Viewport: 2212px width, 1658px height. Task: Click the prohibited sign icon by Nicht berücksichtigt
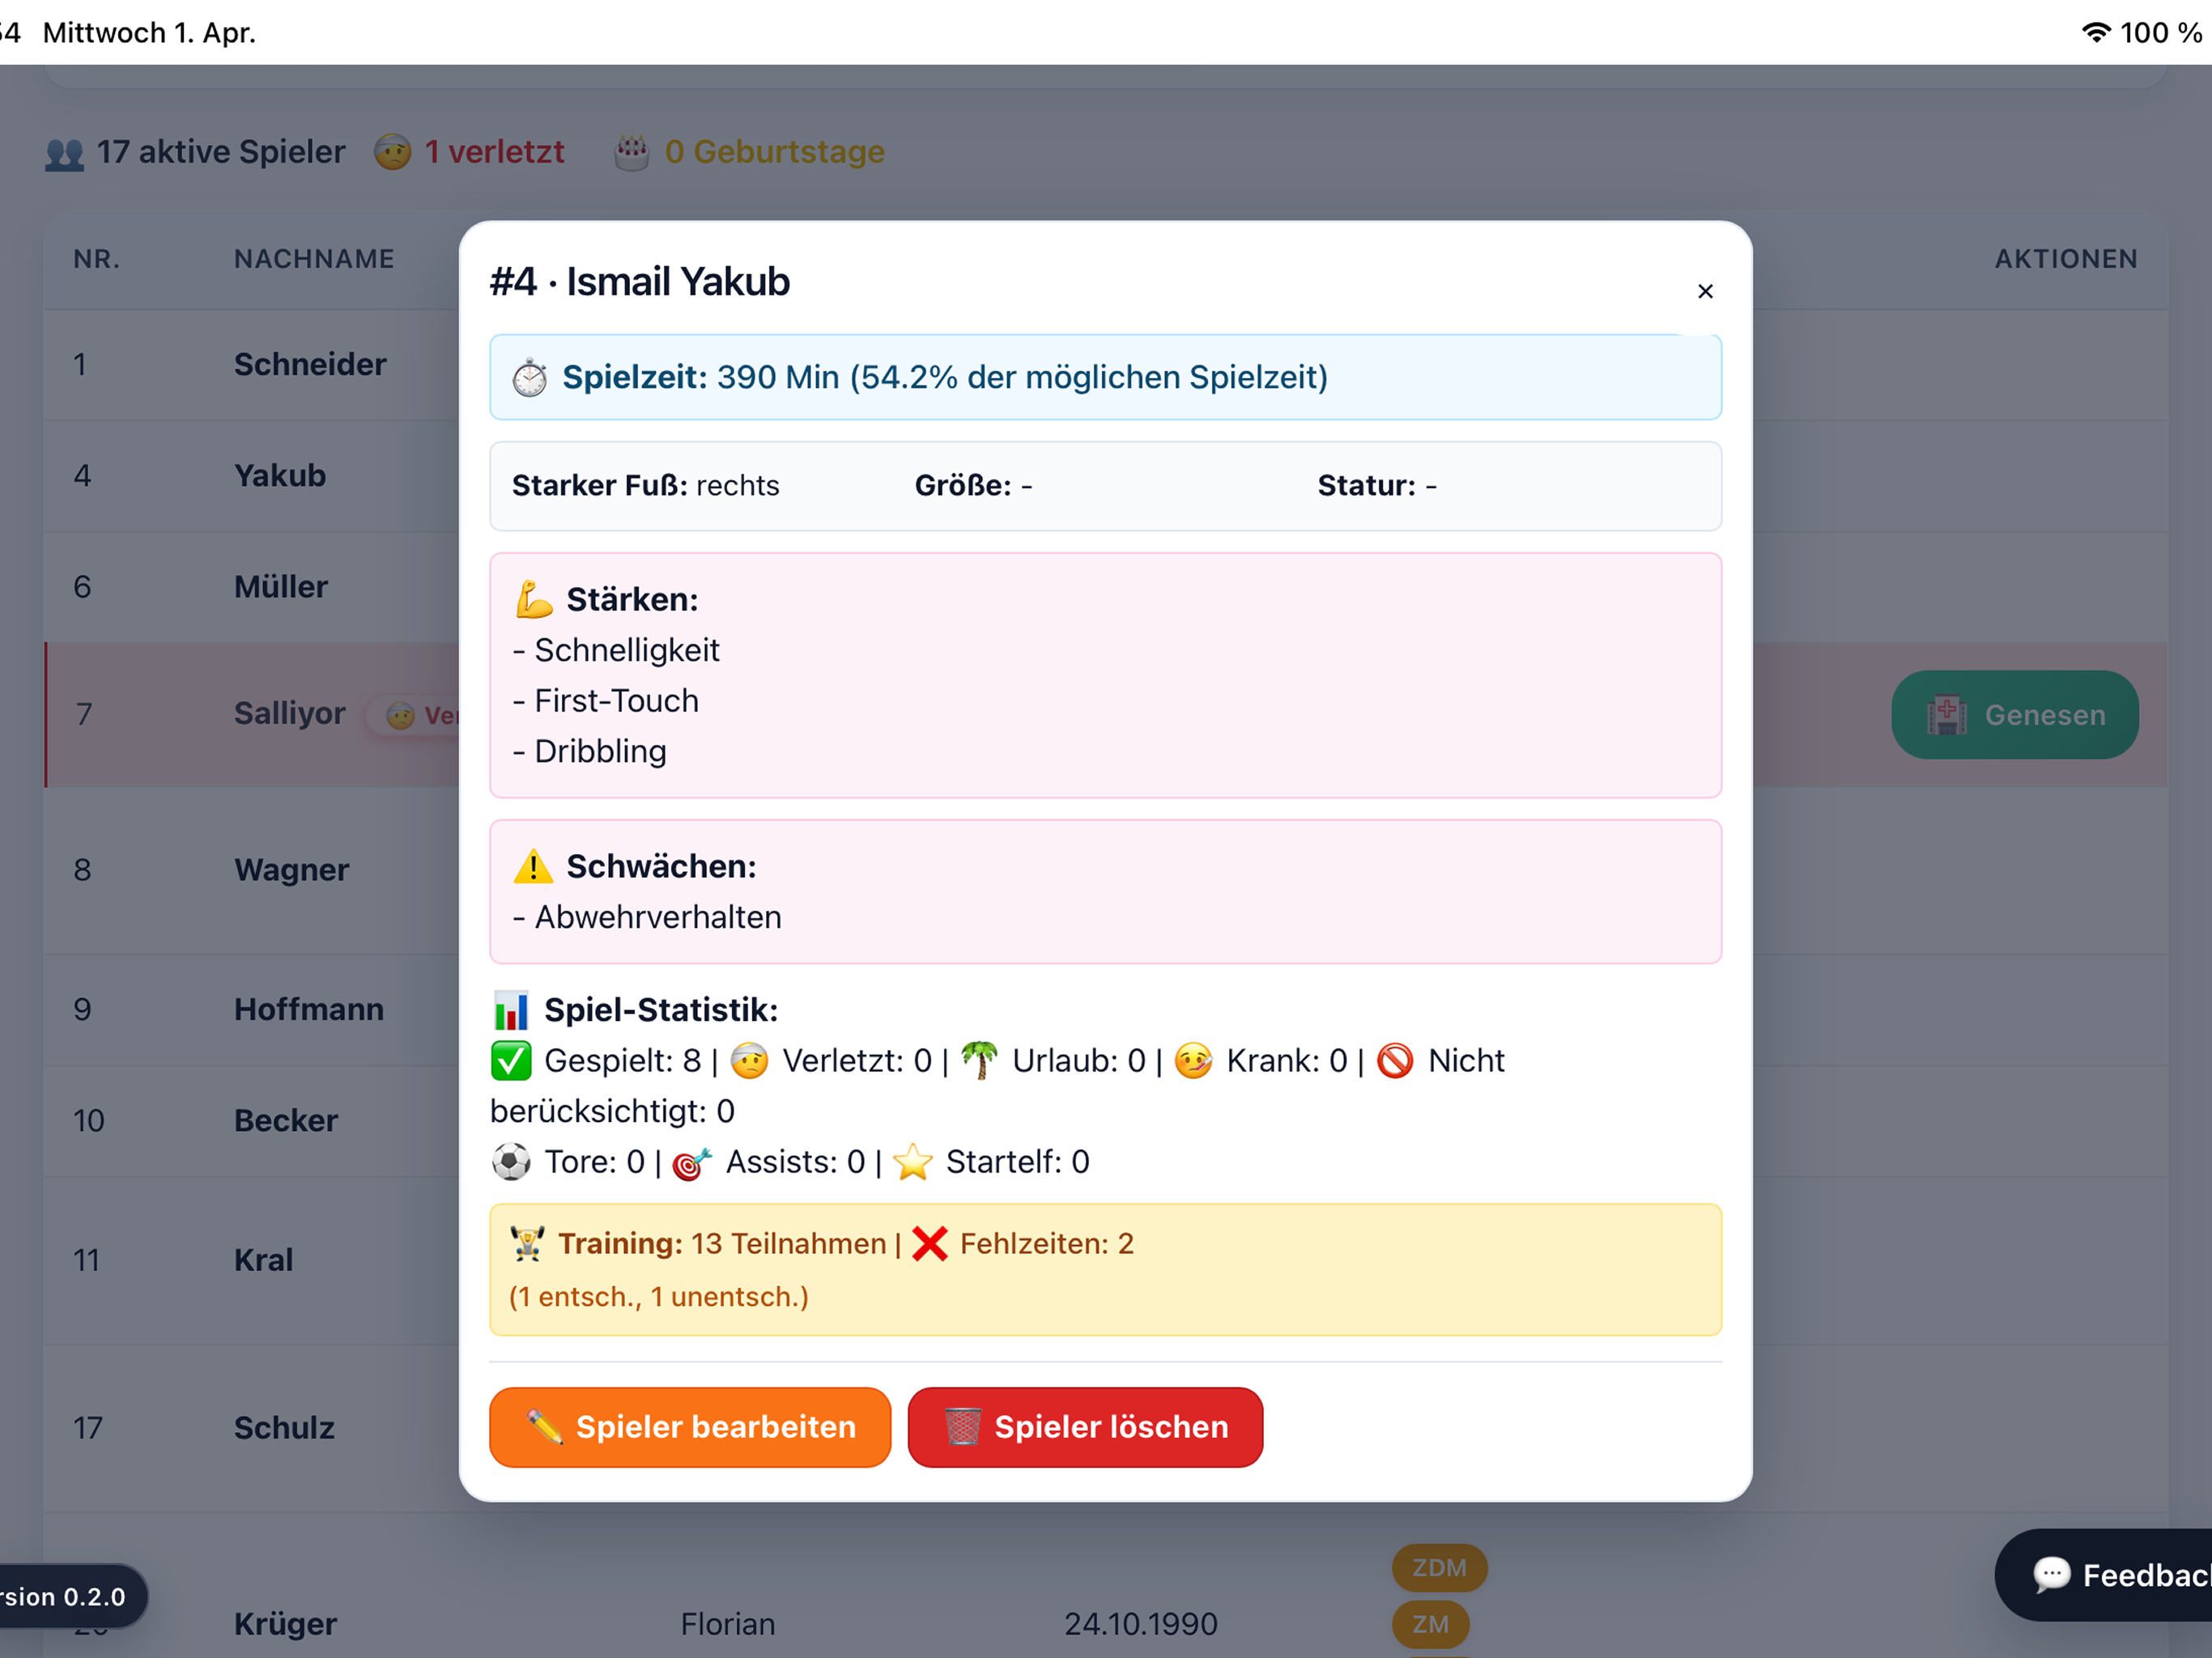(1395, 1060)
